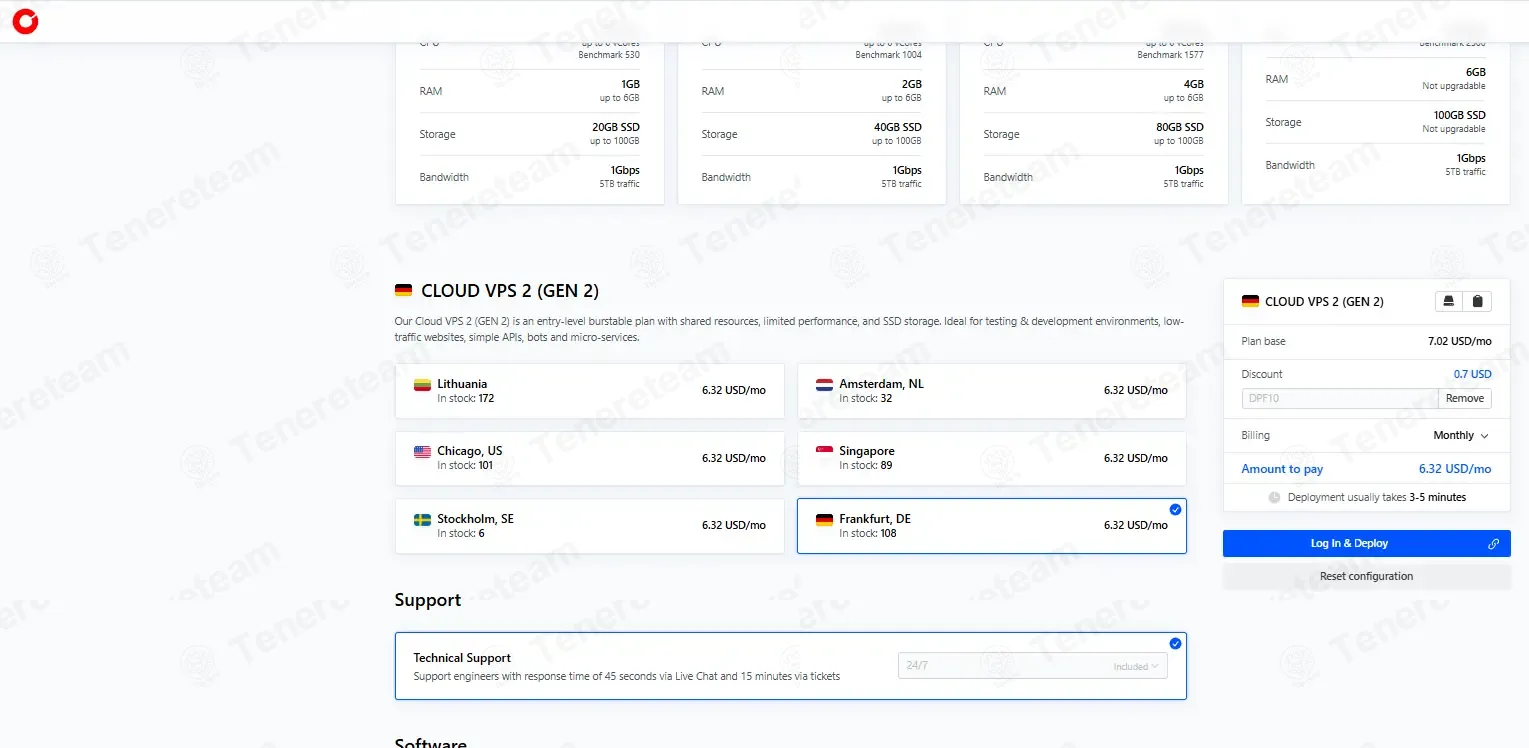Remove the DPF10 discount code
This screenshot has height=748, width=1529.
[x=1465, y=398]
